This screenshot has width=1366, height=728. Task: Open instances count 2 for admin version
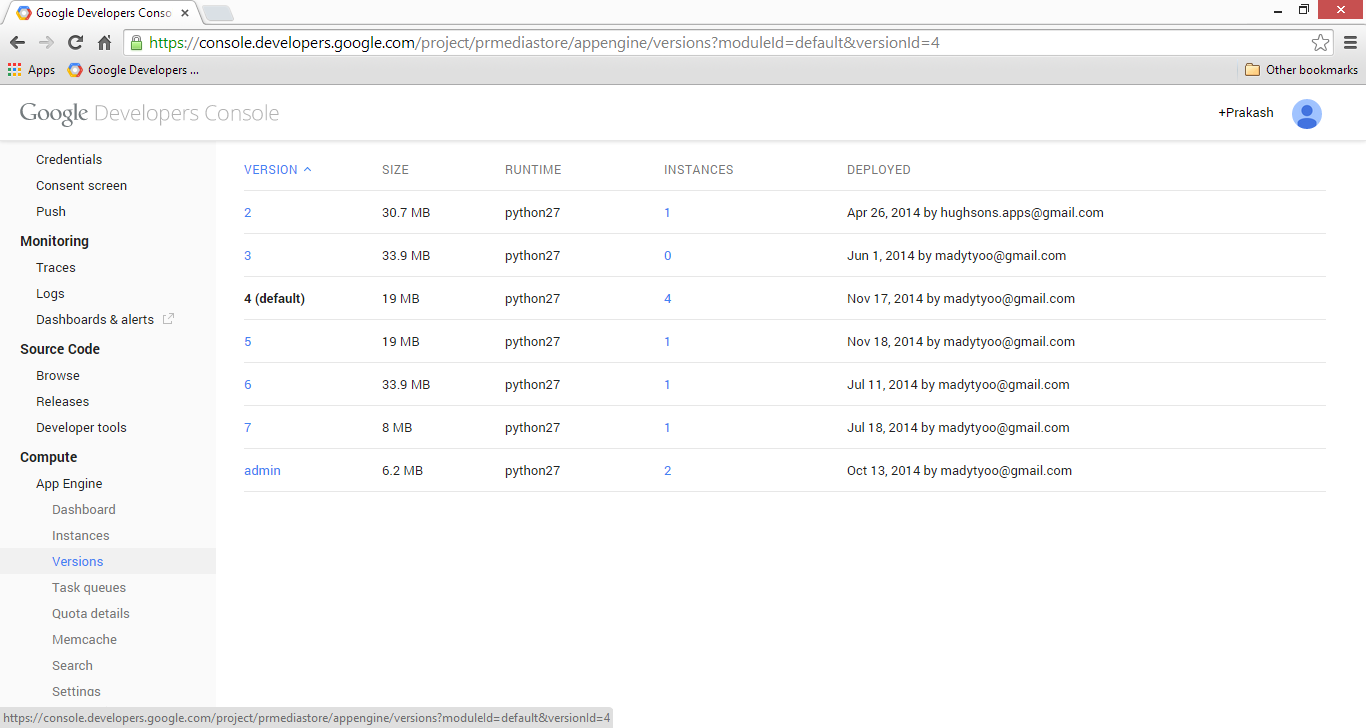point(668,471)
